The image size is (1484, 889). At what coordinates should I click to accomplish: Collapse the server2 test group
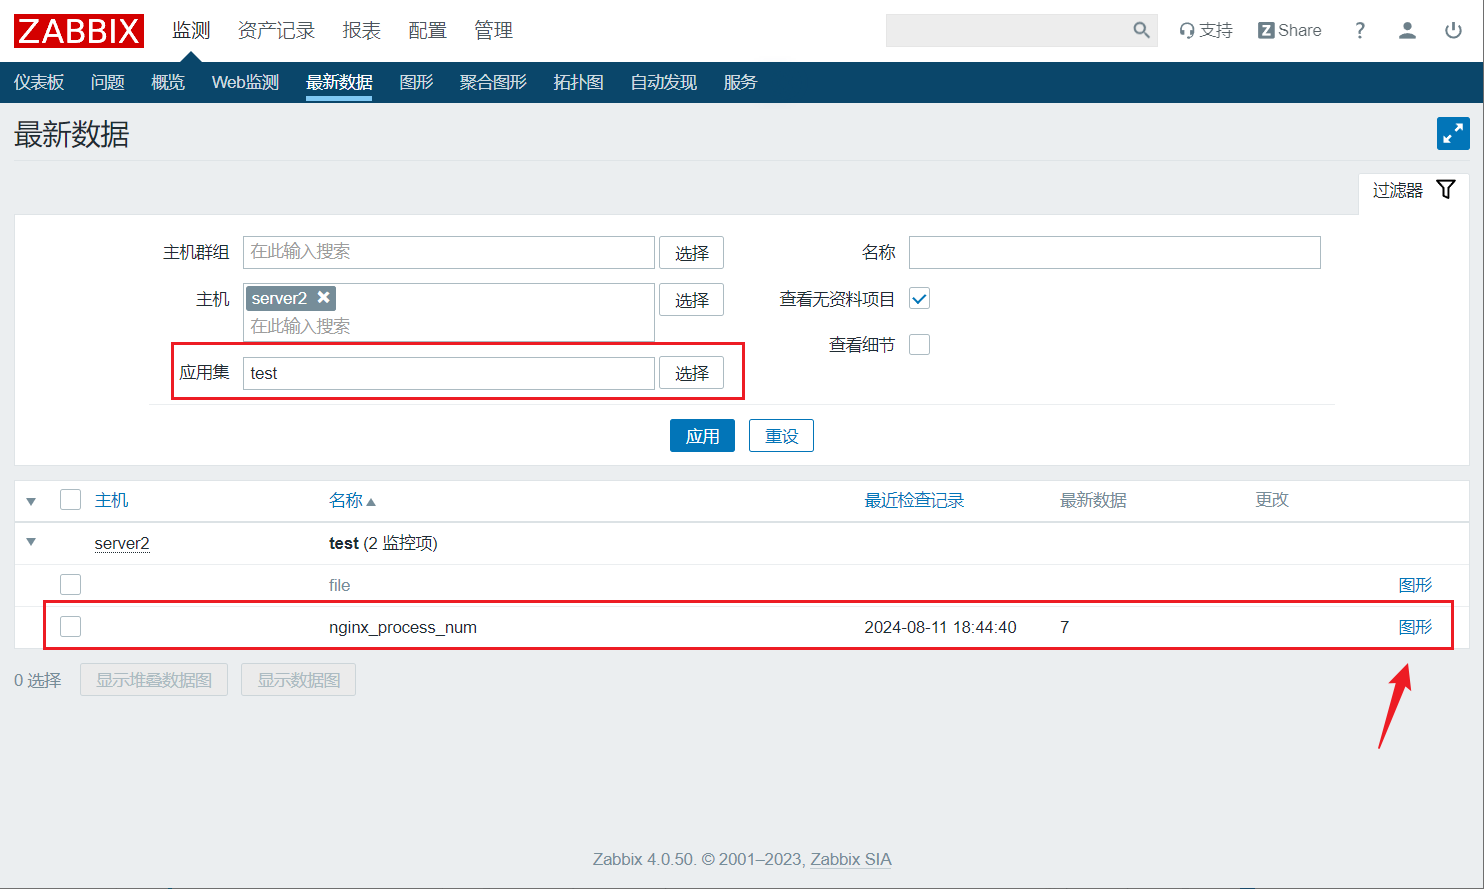coord(31,542)
